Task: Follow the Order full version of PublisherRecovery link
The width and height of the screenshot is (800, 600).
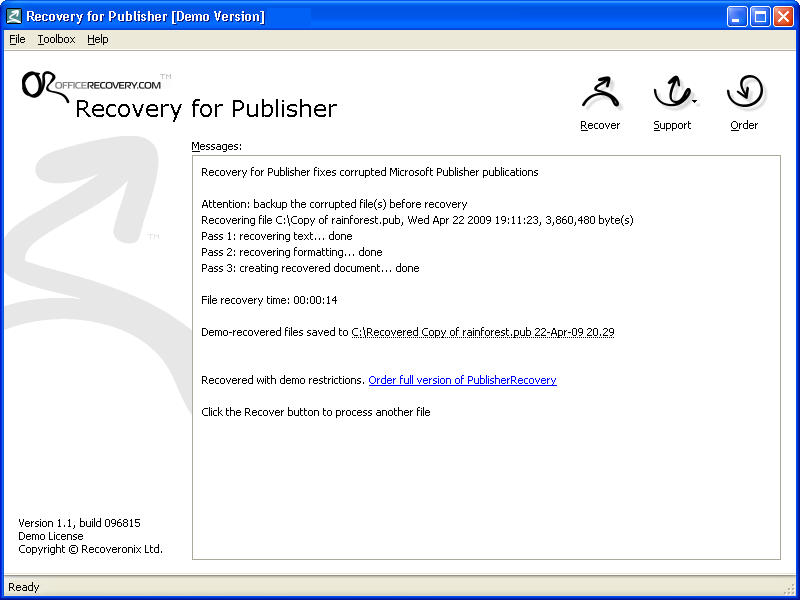Action: click(462, 380)
